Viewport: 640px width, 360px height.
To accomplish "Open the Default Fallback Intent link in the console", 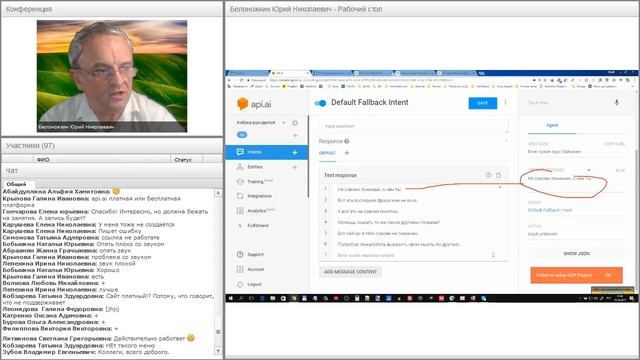I will [x=550, y=210].
